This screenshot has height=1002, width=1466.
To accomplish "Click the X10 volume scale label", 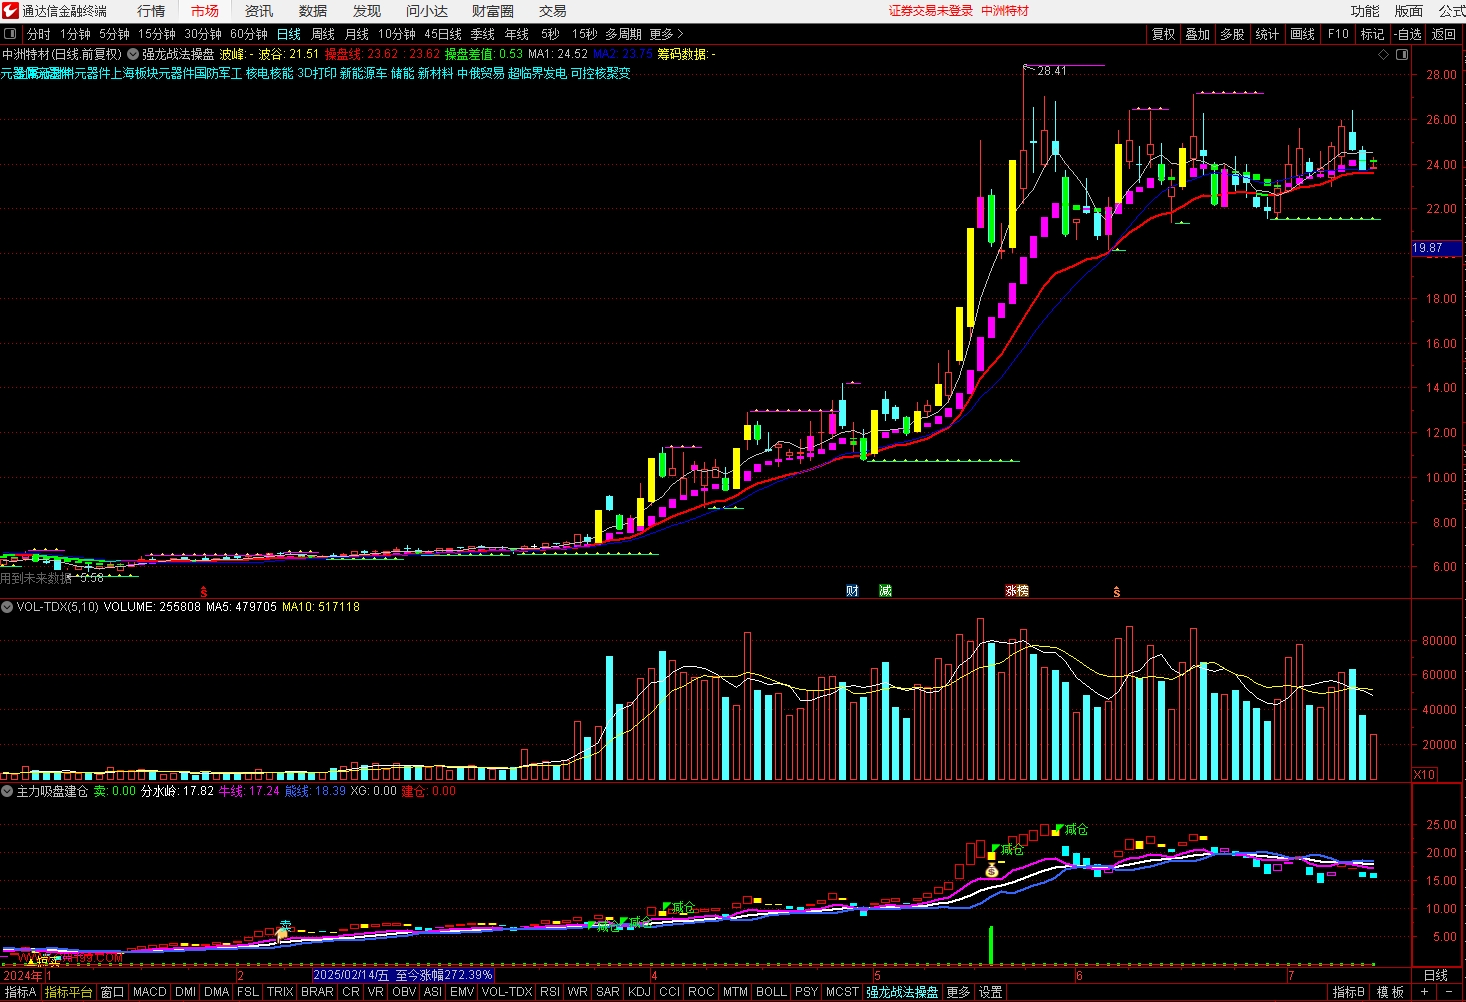I will [1425, 774].
